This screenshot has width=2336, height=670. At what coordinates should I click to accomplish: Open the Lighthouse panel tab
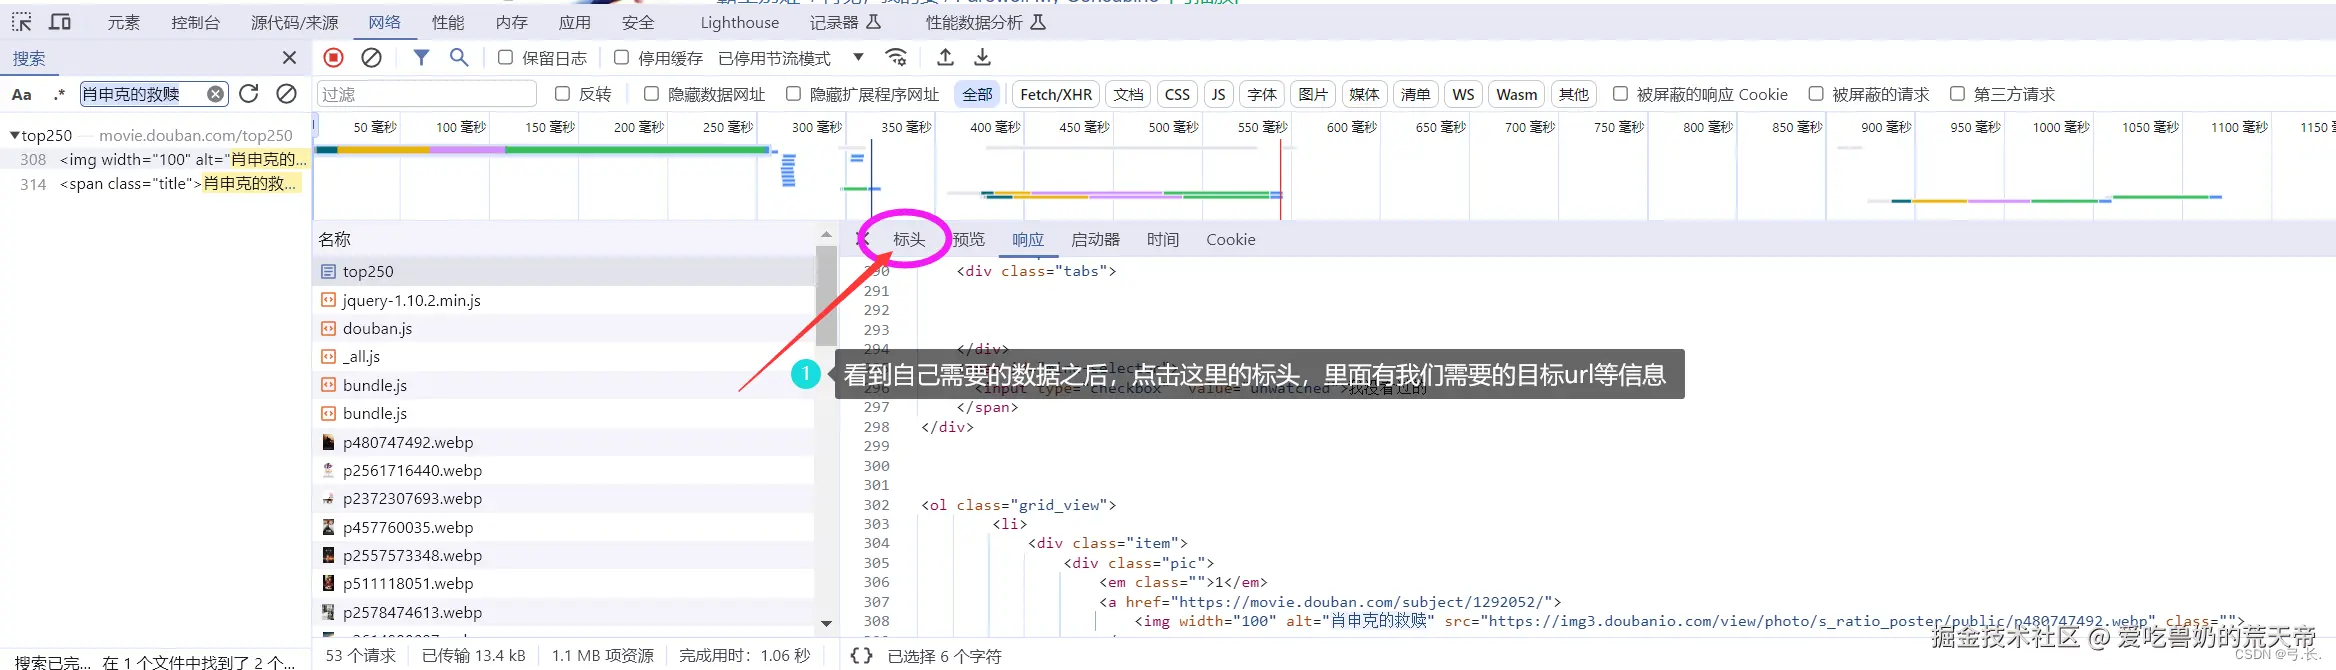(739, 22)
